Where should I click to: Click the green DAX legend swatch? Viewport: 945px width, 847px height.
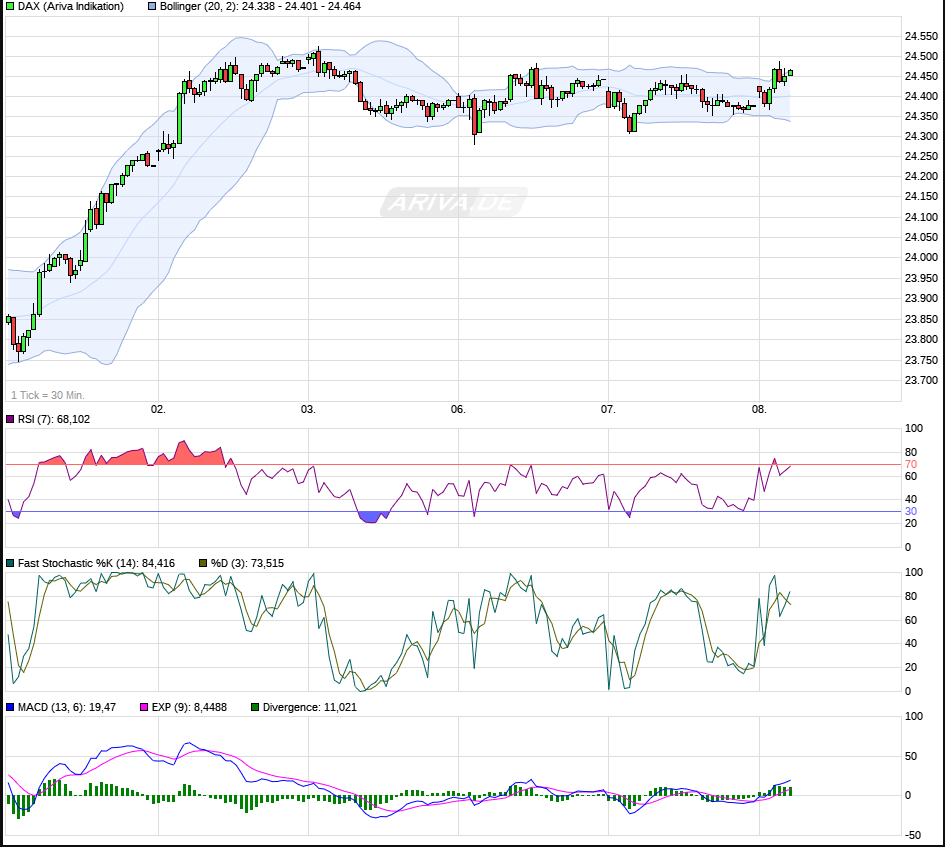(10, 7)
